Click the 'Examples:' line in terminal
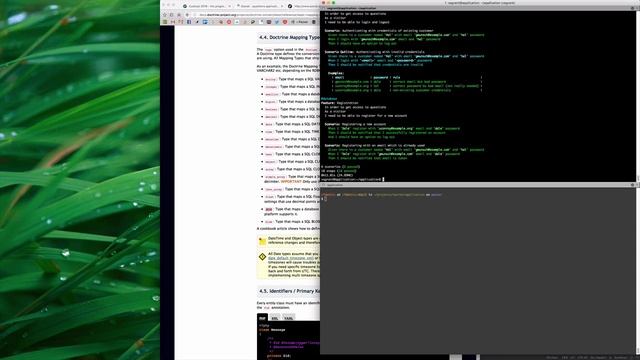Image resolution: width=640 pixels, height=360 pixels. pos(336,73)
